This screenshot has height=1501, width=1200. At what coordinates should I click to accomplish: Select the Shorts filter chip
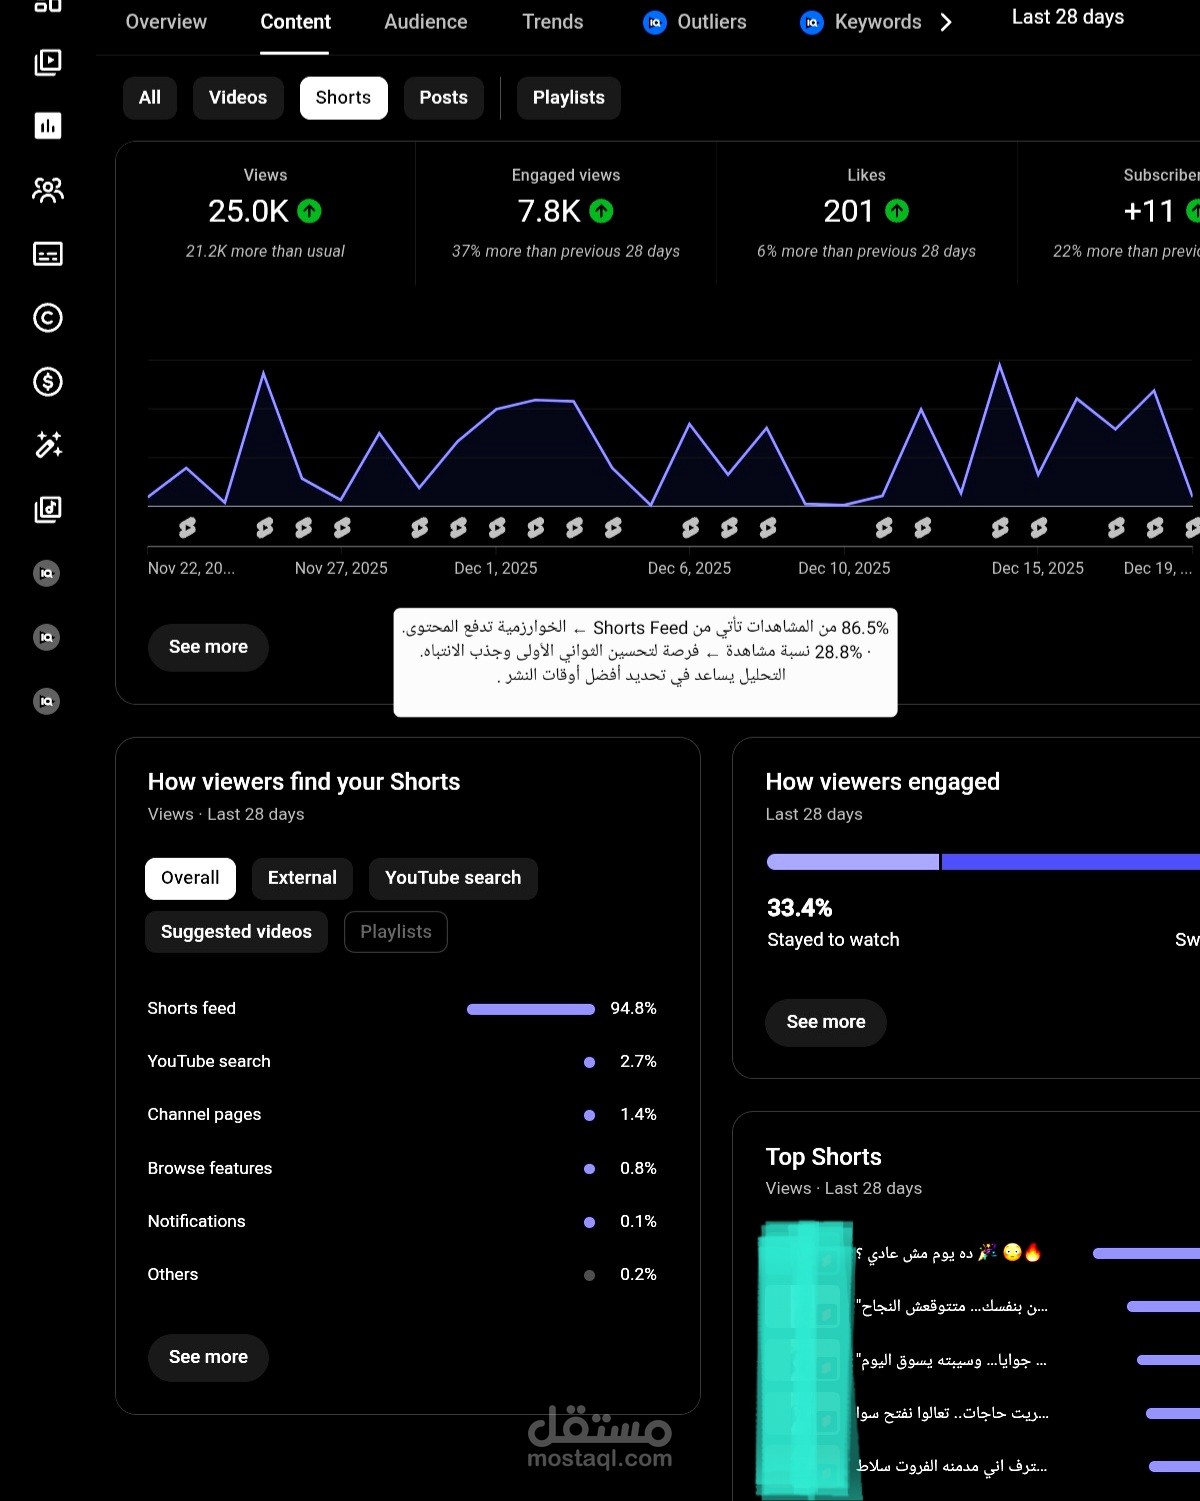[x=343, y=98]
